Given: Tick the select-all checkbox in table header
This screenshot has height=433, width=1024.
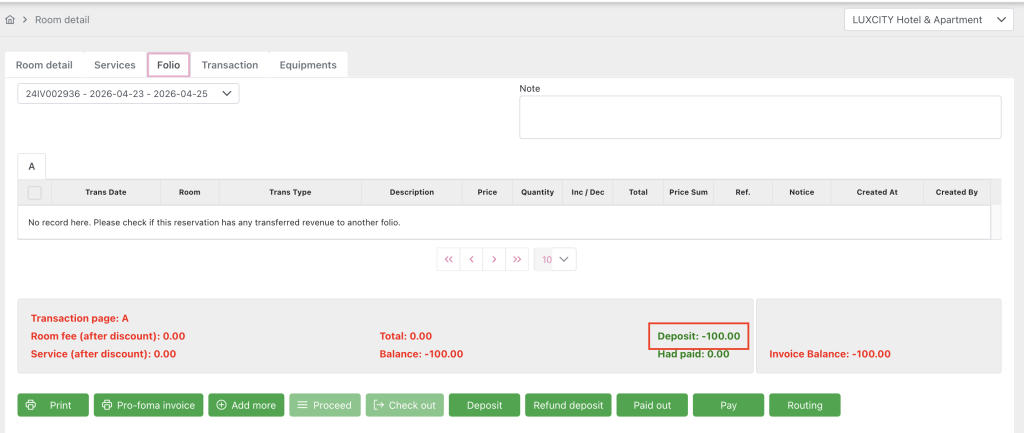Looking at the screenshot, I should (x=34, y=192).
